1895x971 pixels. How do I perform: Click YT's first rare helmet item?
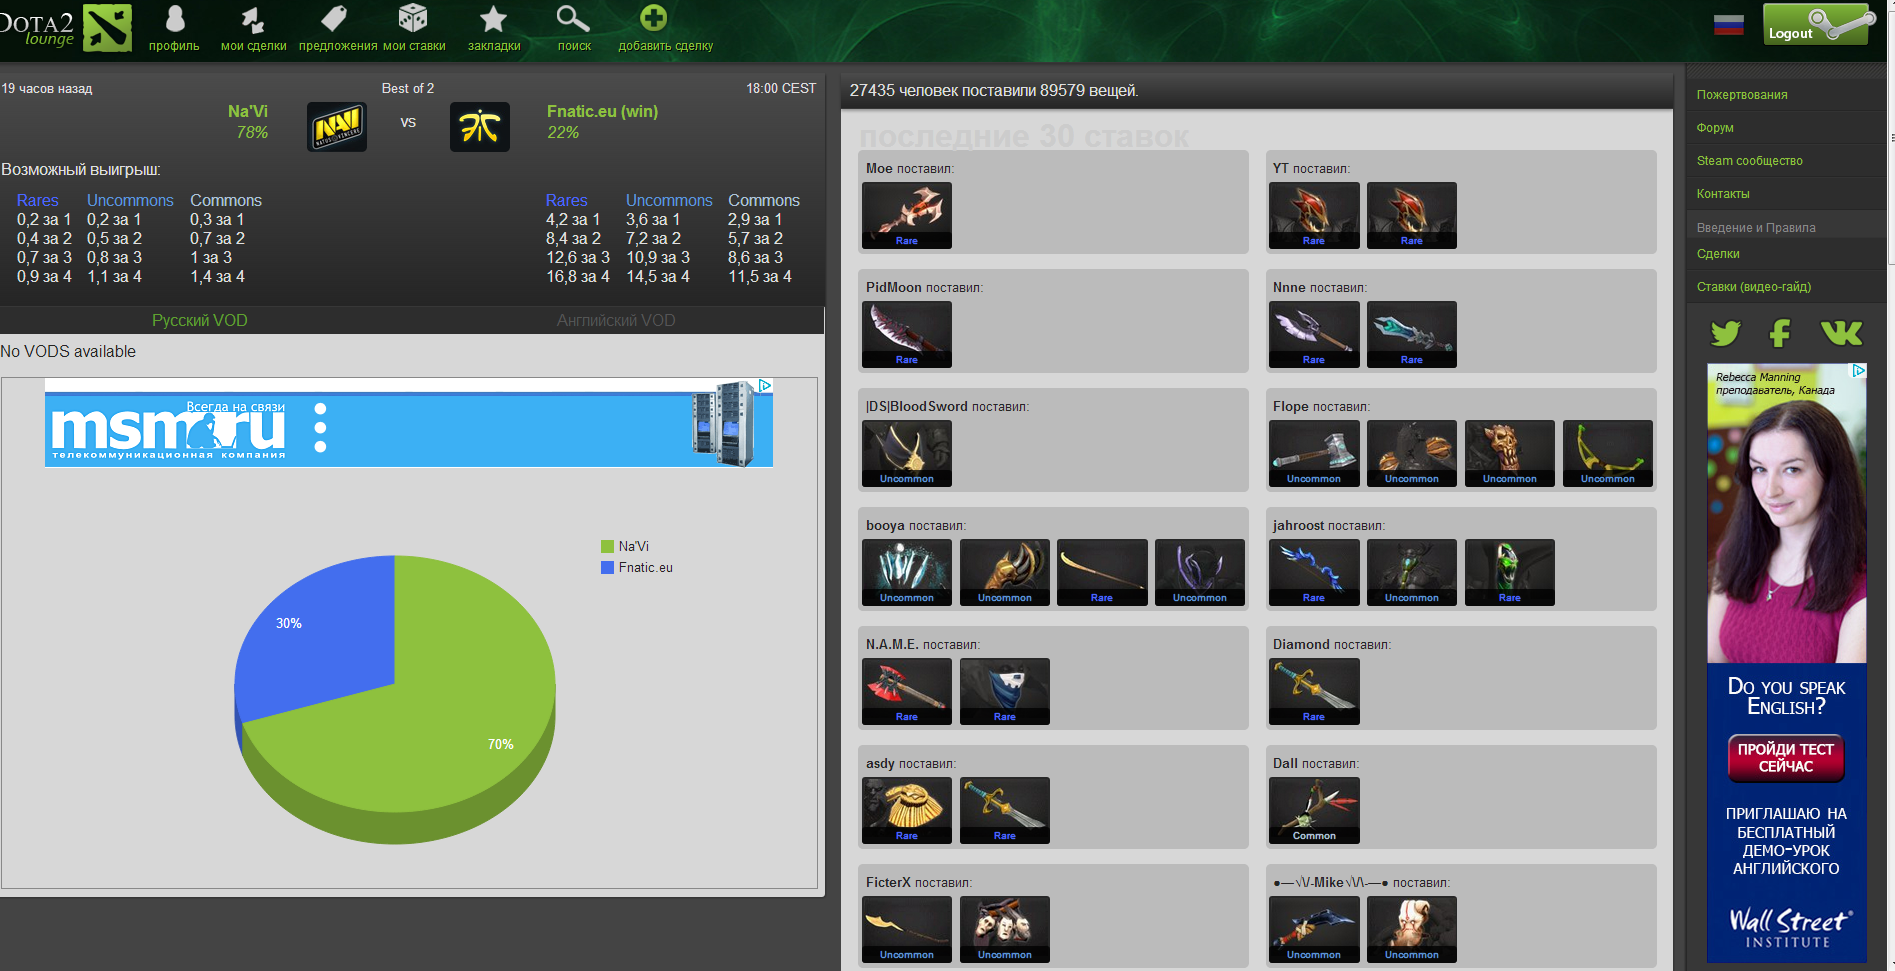tap(1314, 215)
